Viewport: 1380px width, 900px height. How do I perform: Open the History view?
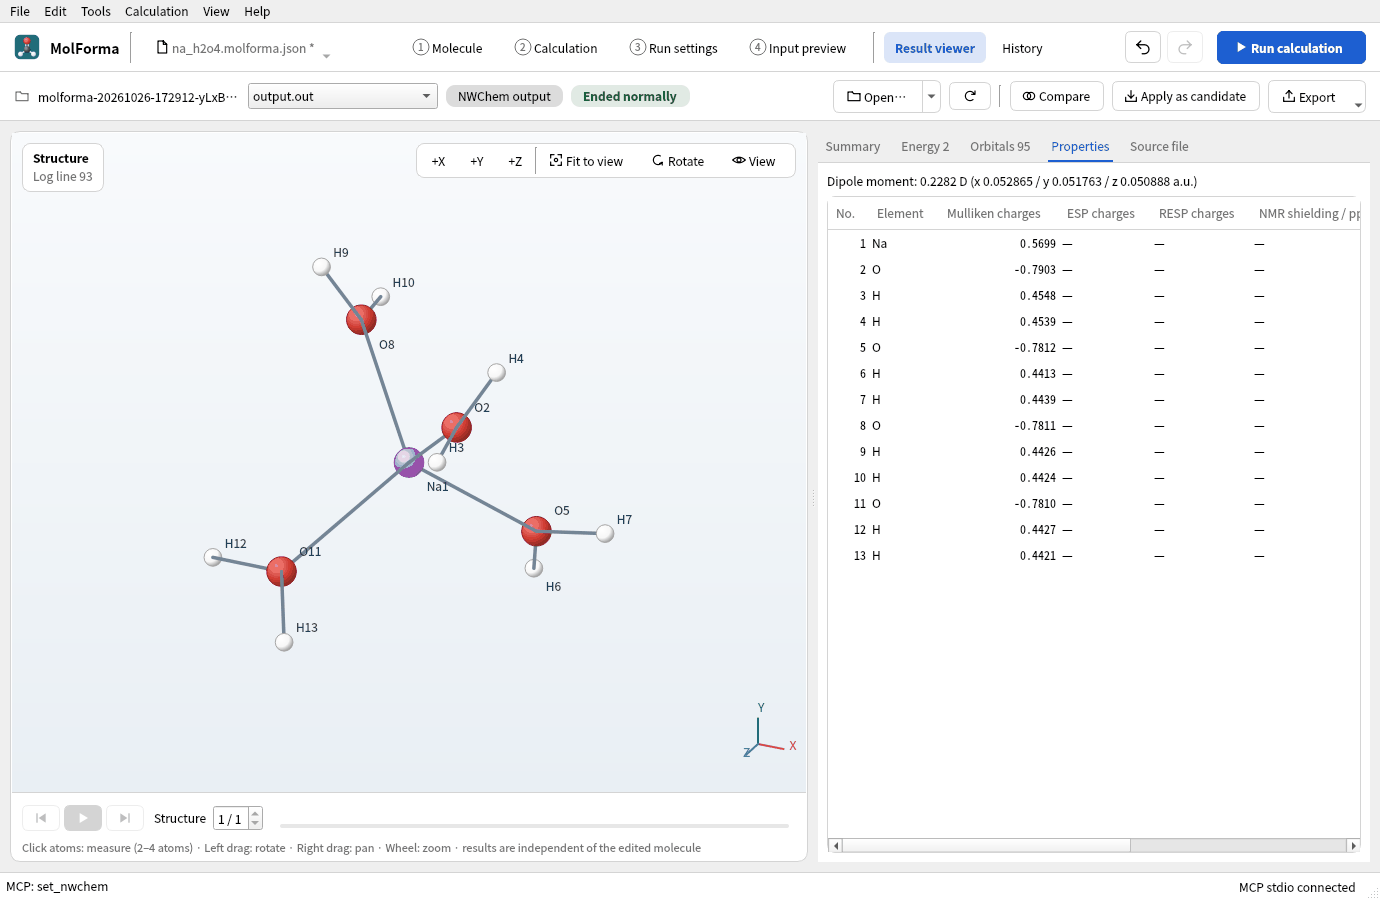[x=1022, y=48]
